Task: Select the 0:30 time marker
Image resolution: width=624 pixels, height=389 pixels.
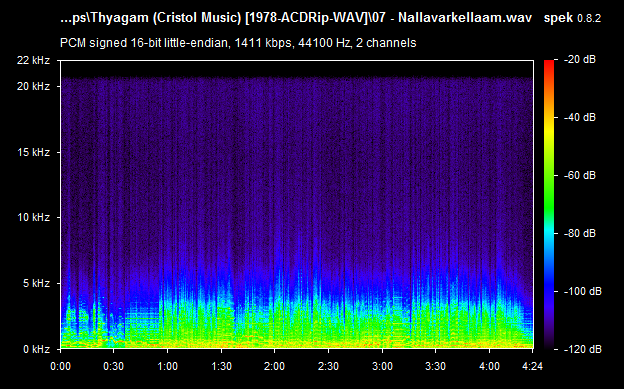Action: pyautogui.click(x=113, y=366)
